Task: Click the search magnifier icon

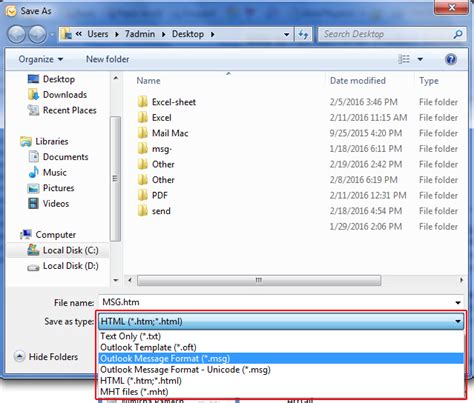Action: tap(458, 34)
